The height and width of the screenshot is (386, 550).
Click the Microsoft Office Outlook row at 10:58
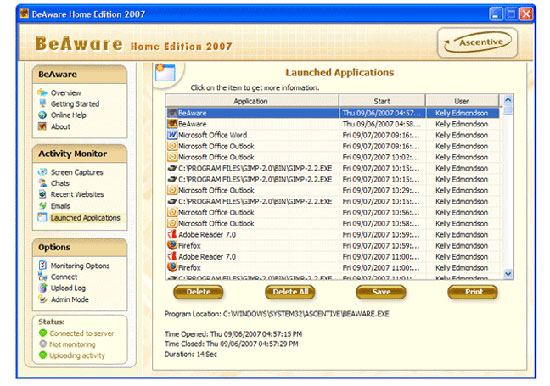(x=333, y=223)
